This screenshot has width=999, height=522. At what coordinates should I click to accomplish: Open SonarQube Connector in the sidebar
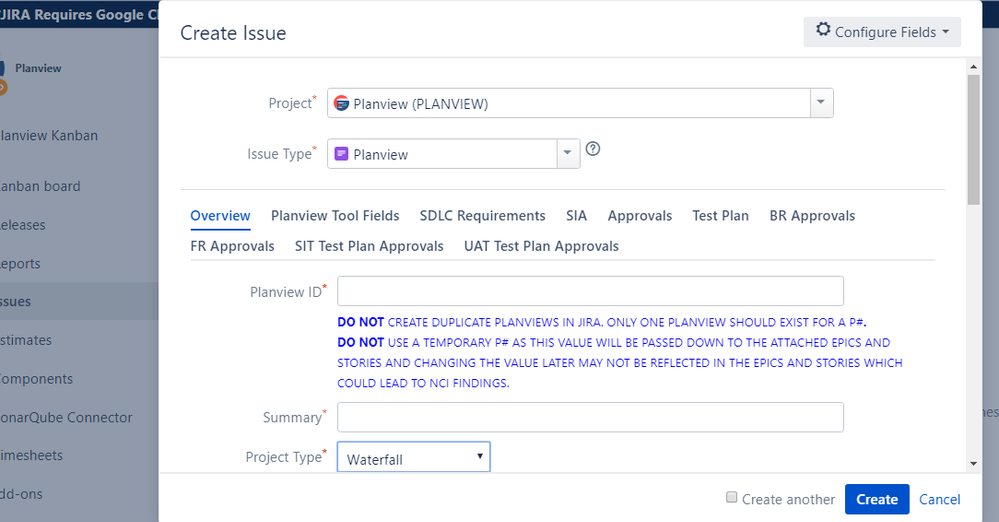(66, 417)
